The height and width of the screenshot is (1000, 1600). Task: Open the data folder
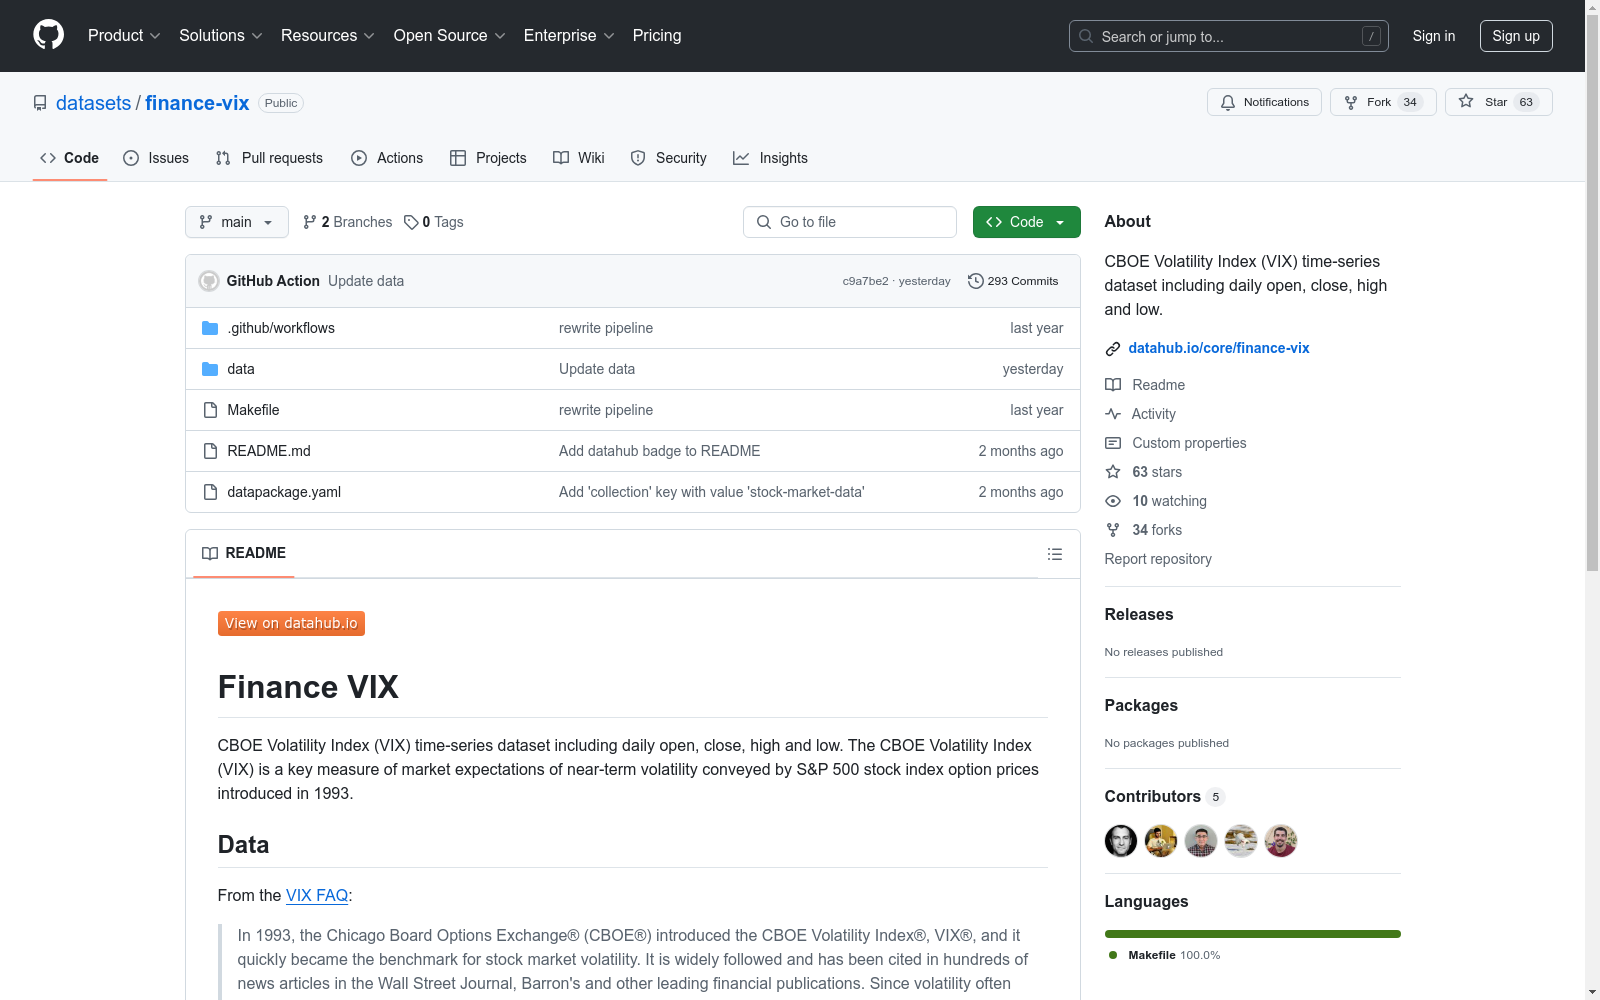(241, 369)
